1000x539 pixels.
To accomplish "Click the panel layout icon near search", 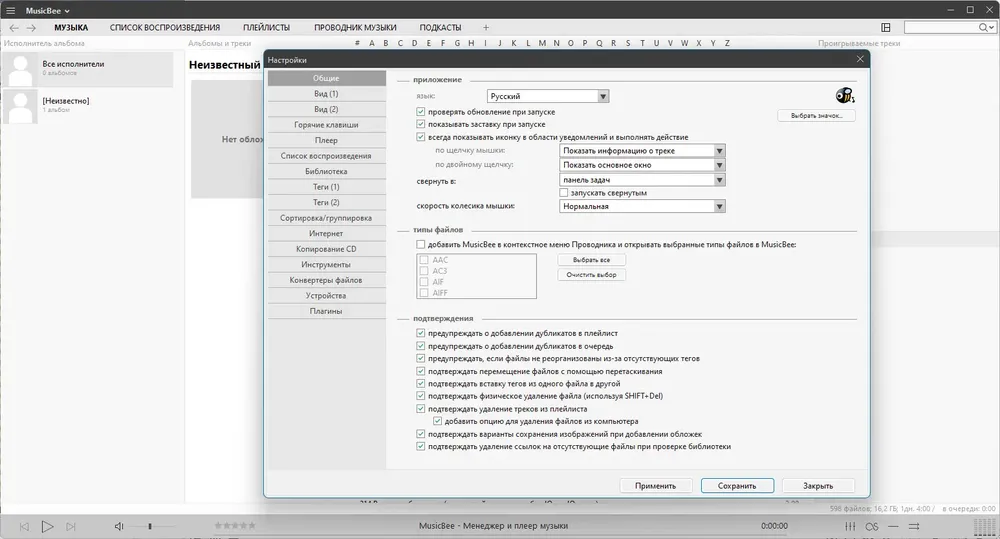I will [x=886, y=27].
